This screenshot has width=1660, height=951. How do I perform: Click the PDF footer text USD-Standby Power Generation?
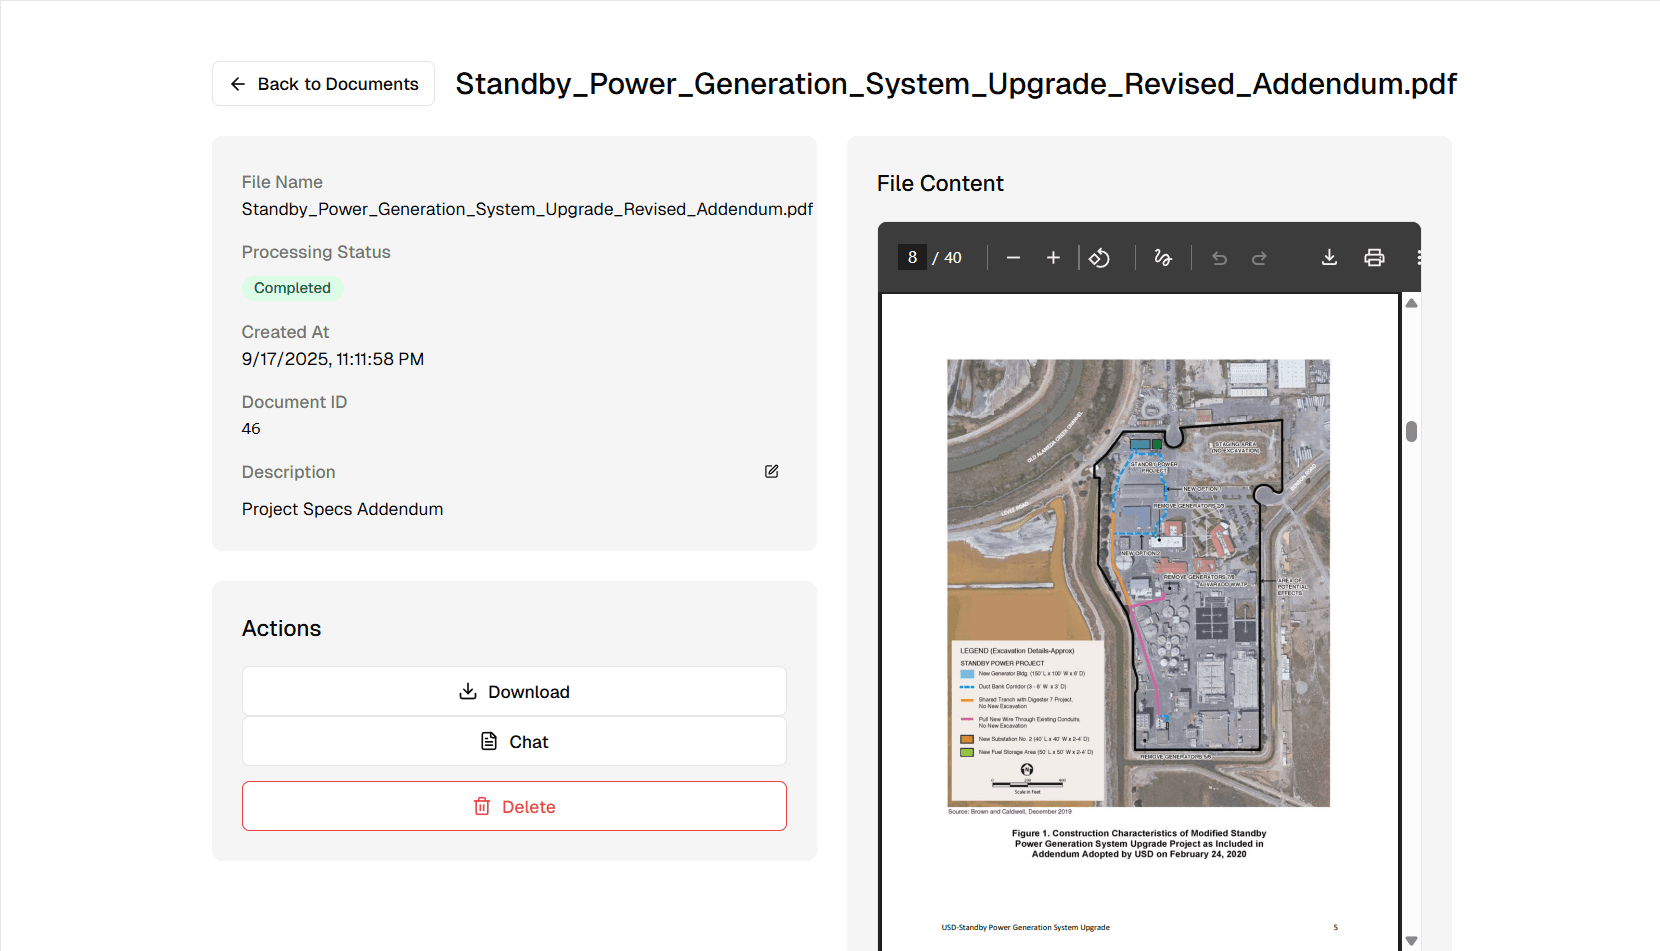click(x=1025, y=928)
